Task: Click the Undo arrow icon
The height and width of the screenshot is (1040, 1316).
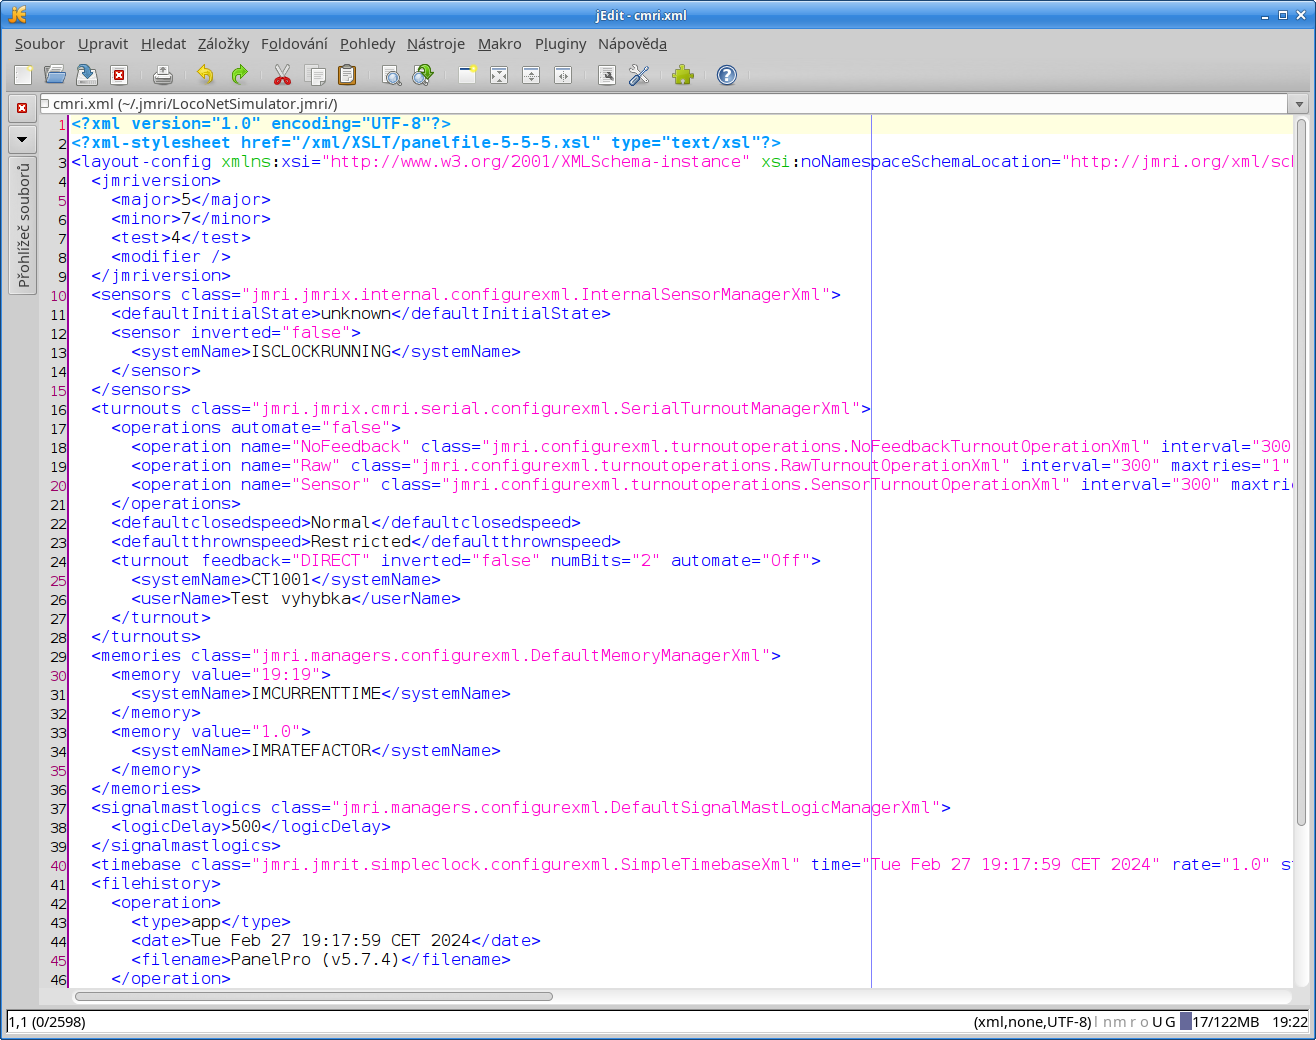Action: [x=205, y=75]
